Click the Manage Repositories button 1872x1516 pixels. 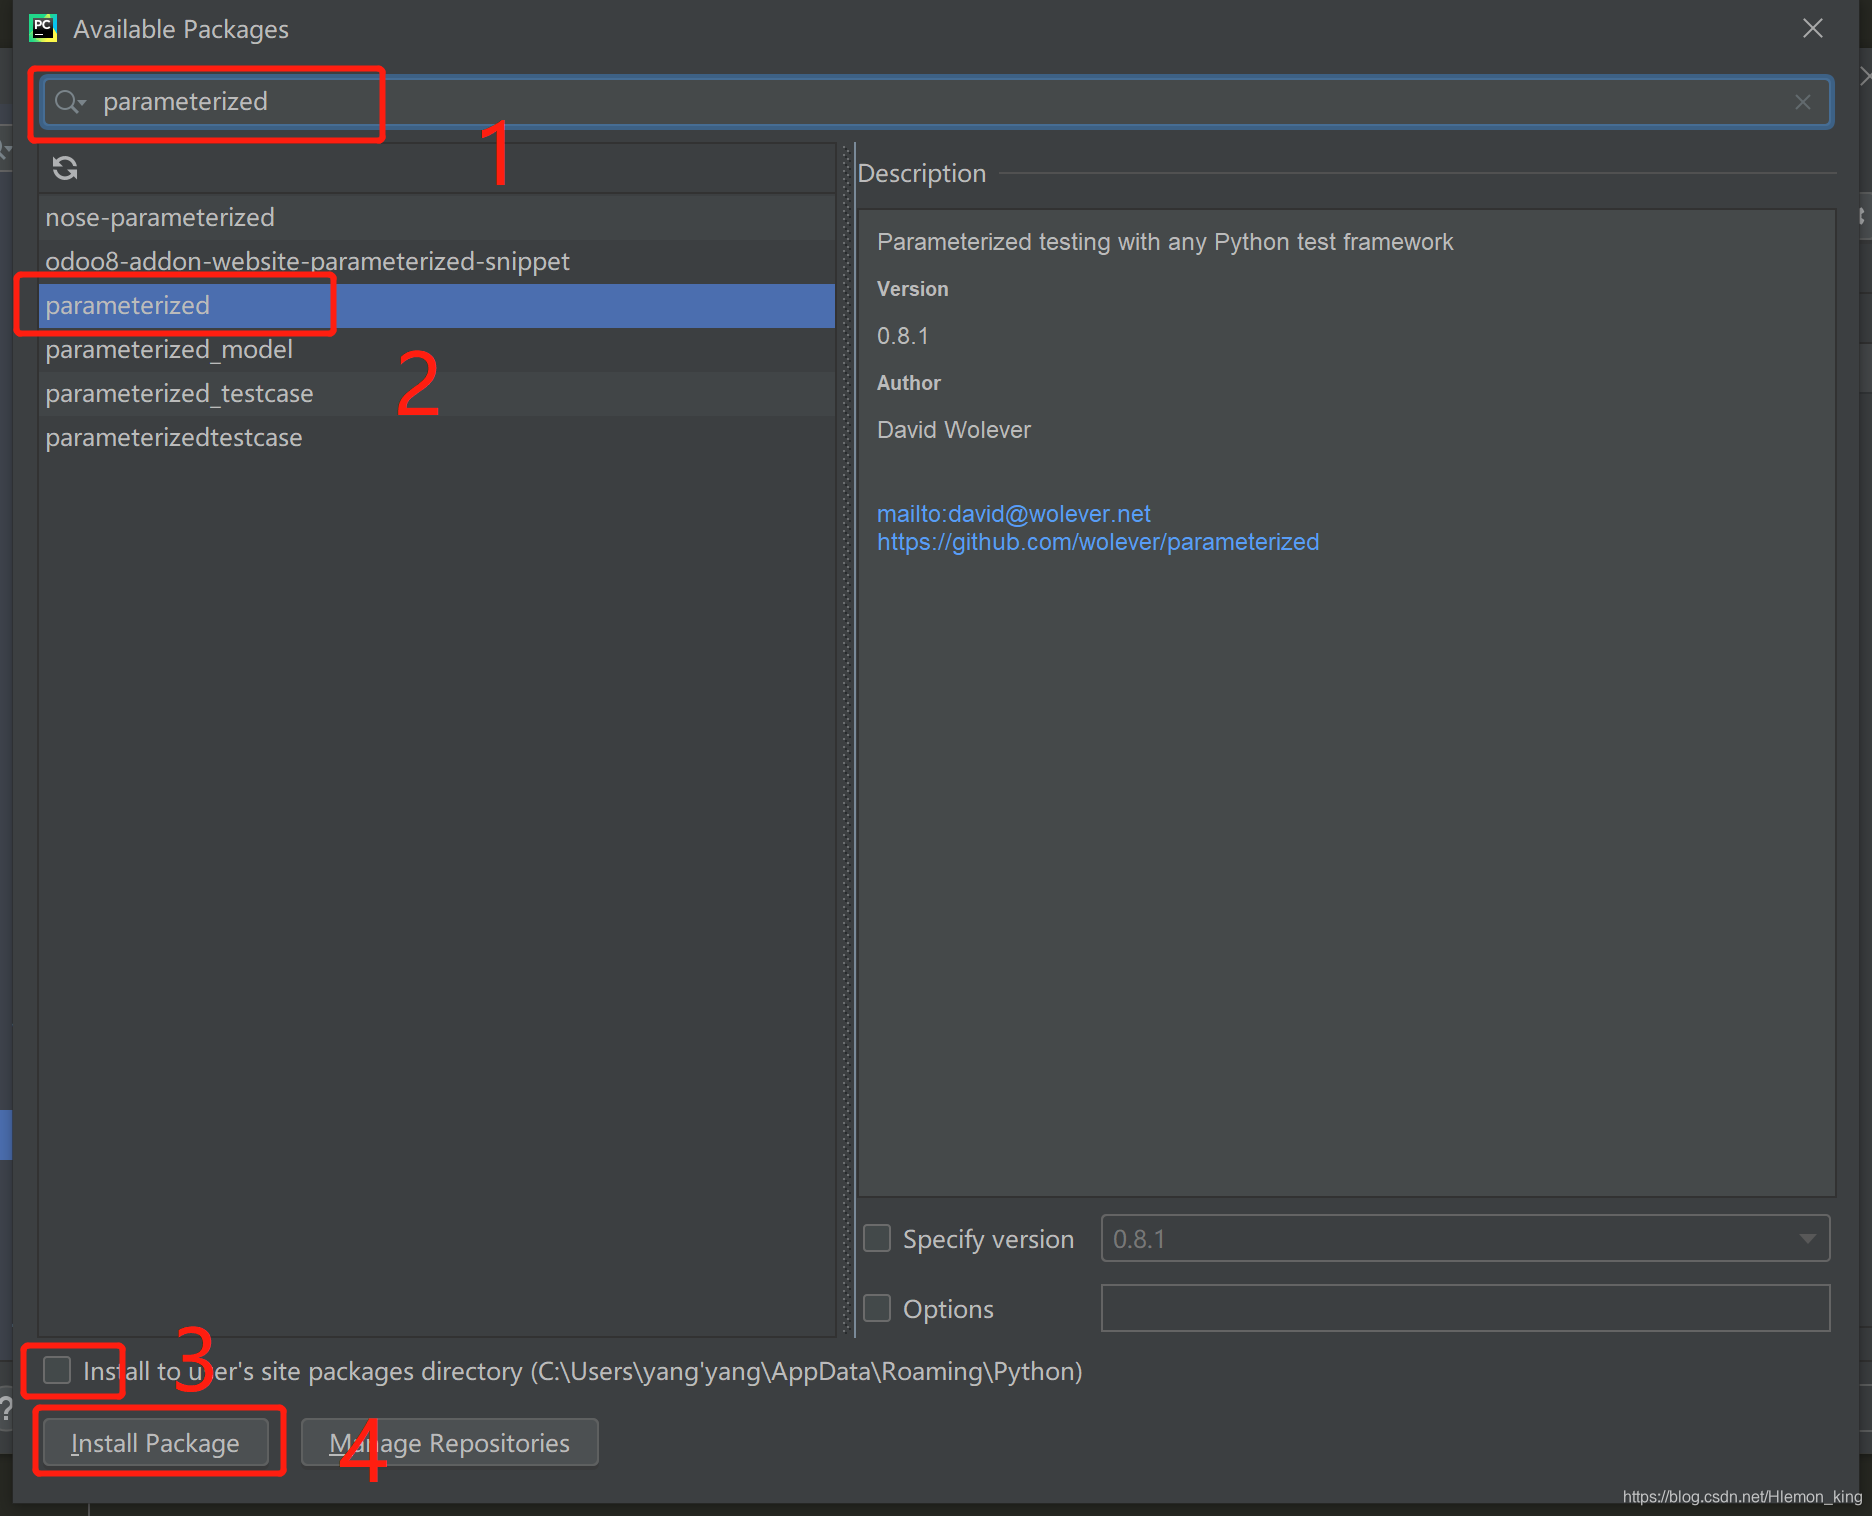(x=450, y=1443)
